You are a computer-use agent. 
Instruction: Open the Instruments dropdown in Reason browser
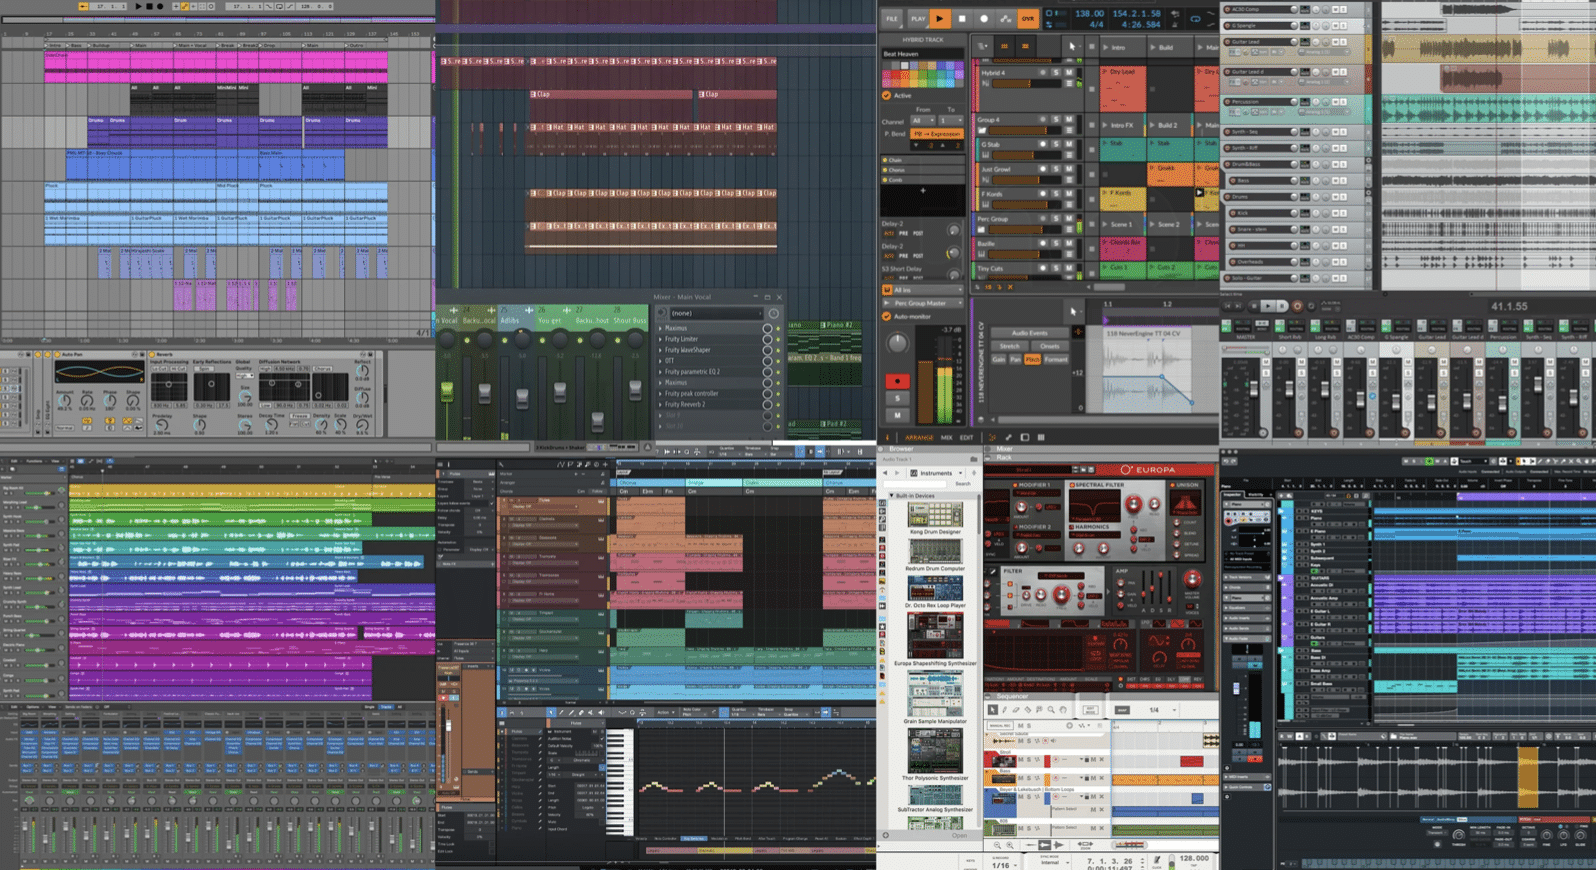click(x=937, y=473)
